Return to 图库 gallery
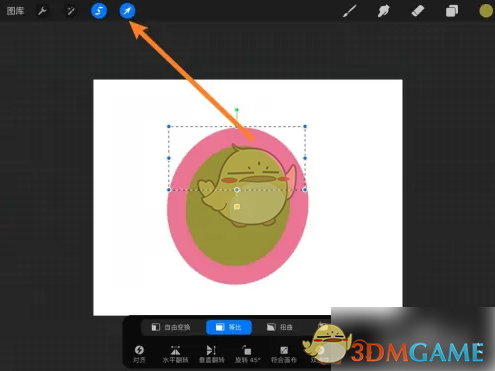This screenshot has height=371, width=495. click(x=15, y=11)
